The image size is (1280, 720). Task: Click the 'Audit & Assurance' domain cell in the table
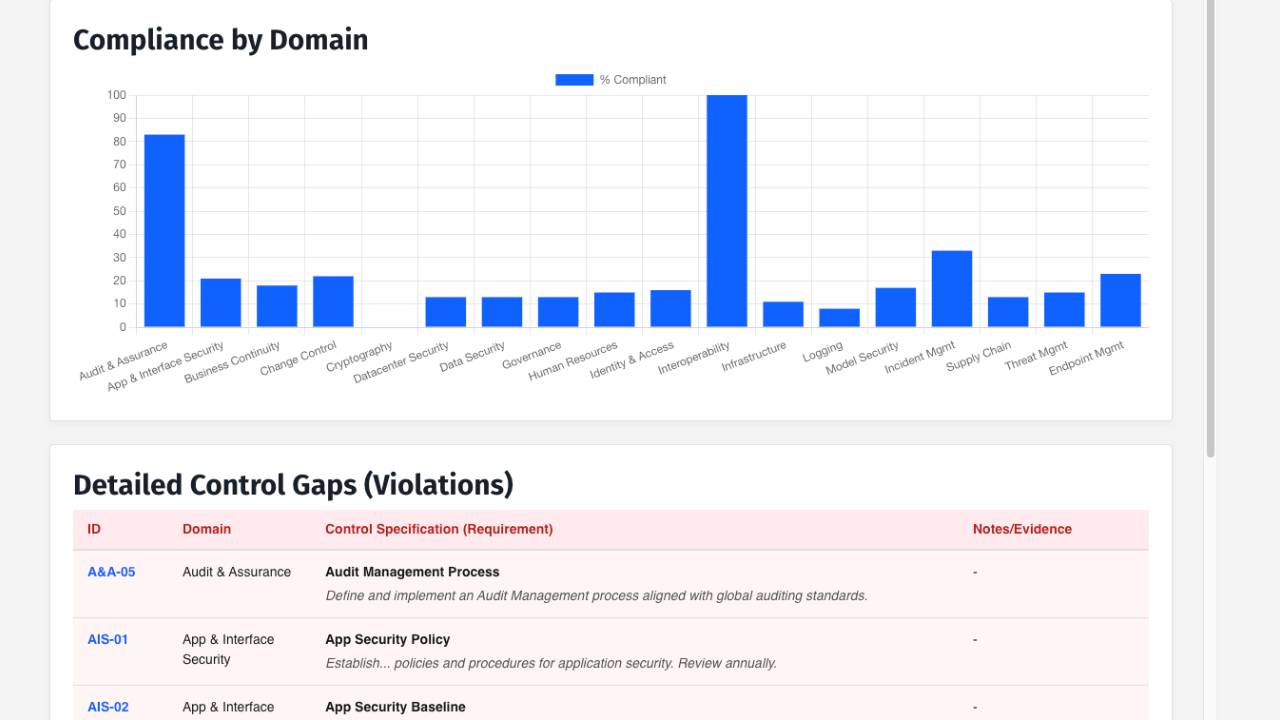click(x=237, y=572)
